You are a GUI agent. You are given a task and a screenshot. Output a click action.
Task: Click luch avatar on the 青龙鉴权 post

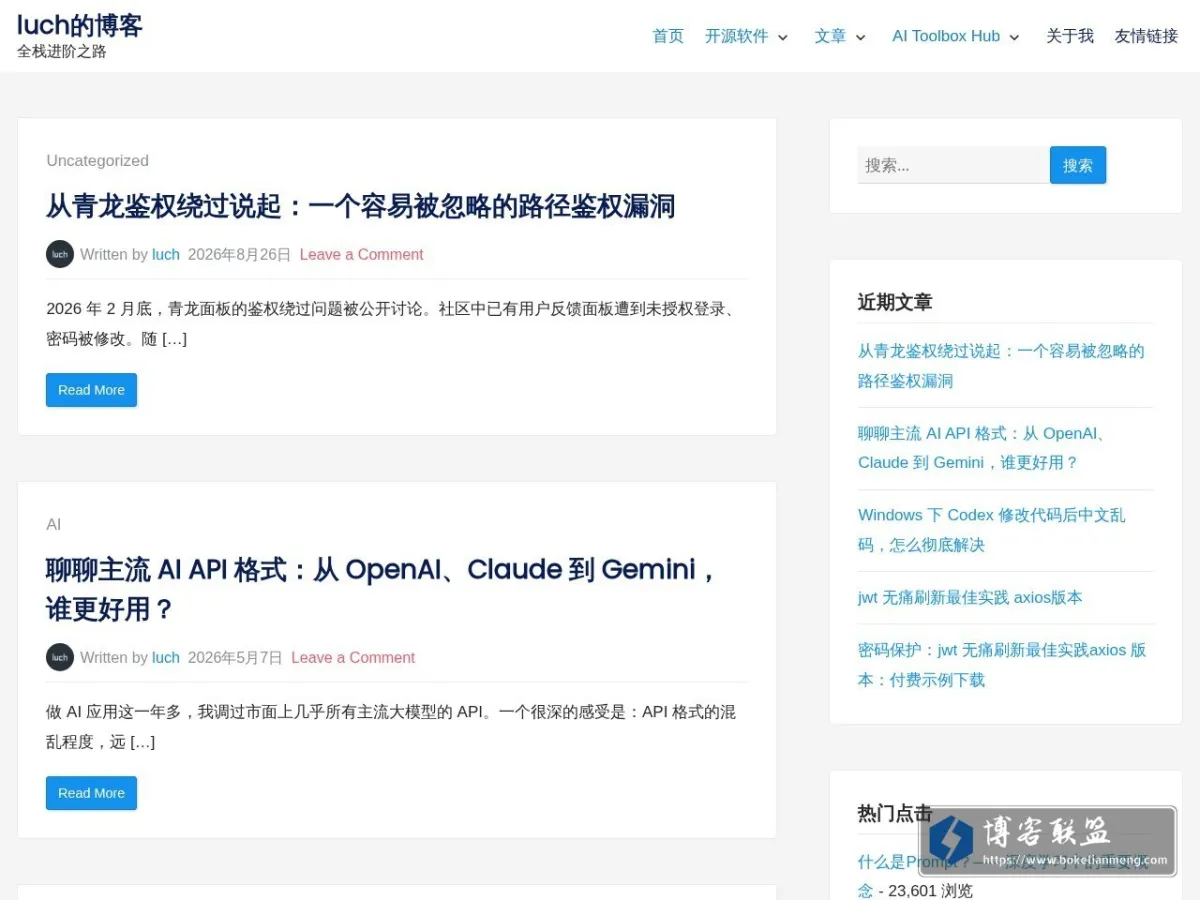[60, 254]
